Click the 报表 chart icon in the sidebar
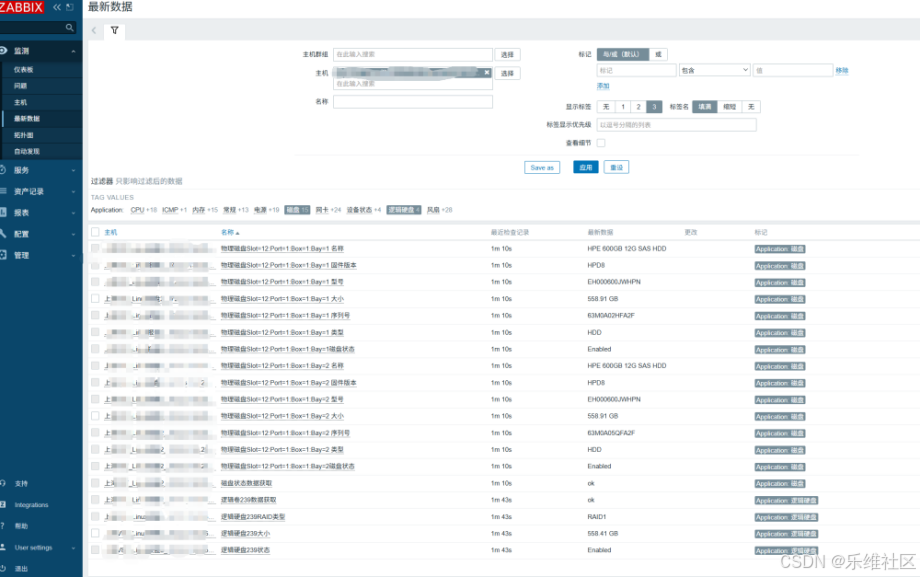 (4, 212)
